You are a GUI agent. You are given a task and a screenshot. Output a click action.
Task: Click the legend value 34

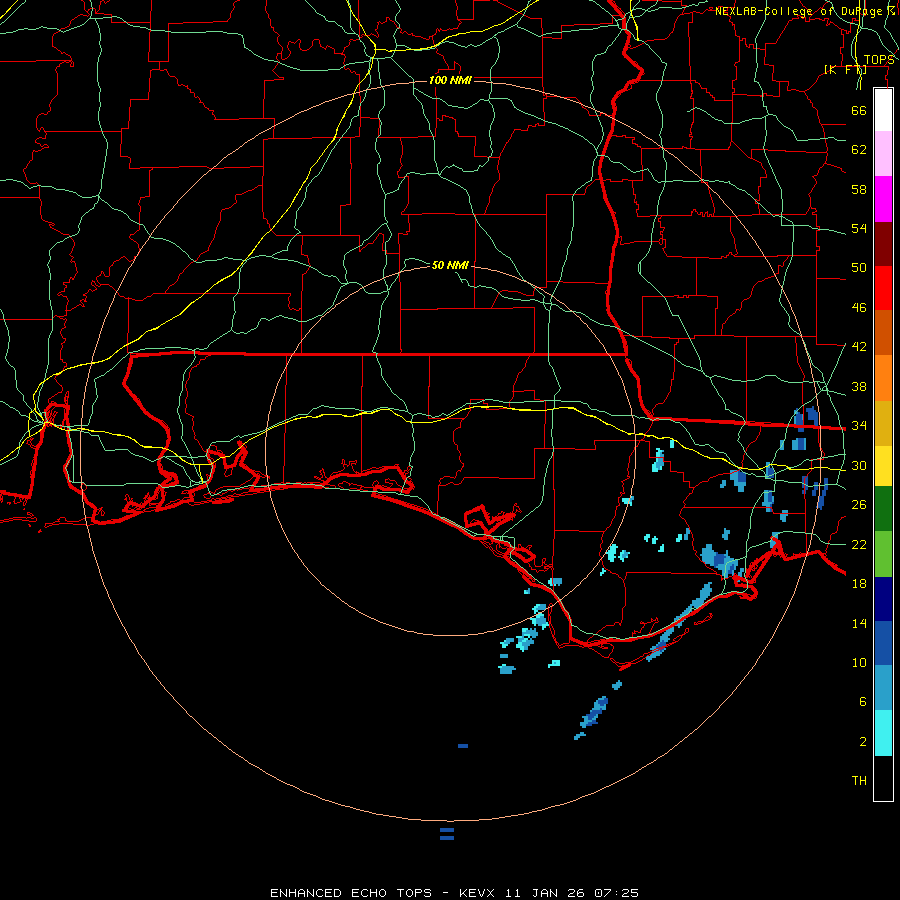(859, 426)
